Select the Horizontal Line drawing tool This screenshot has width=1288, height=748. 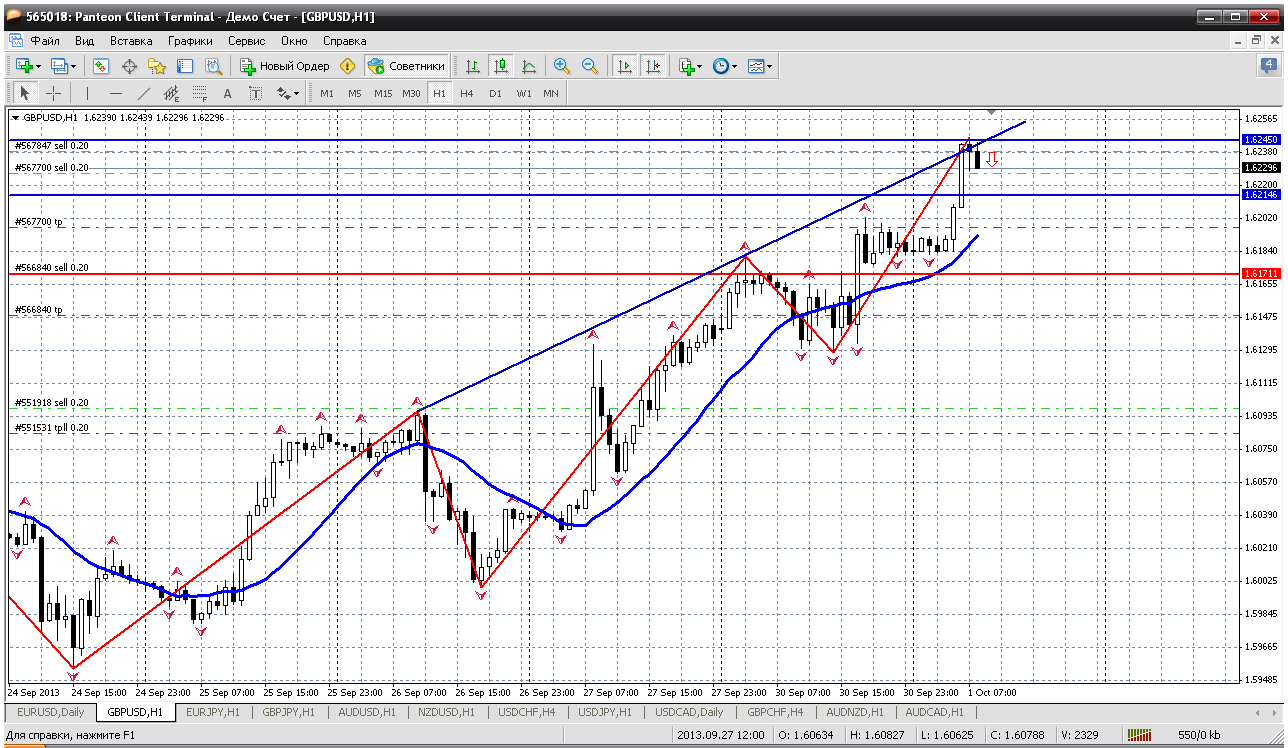[x=115, y=93]
